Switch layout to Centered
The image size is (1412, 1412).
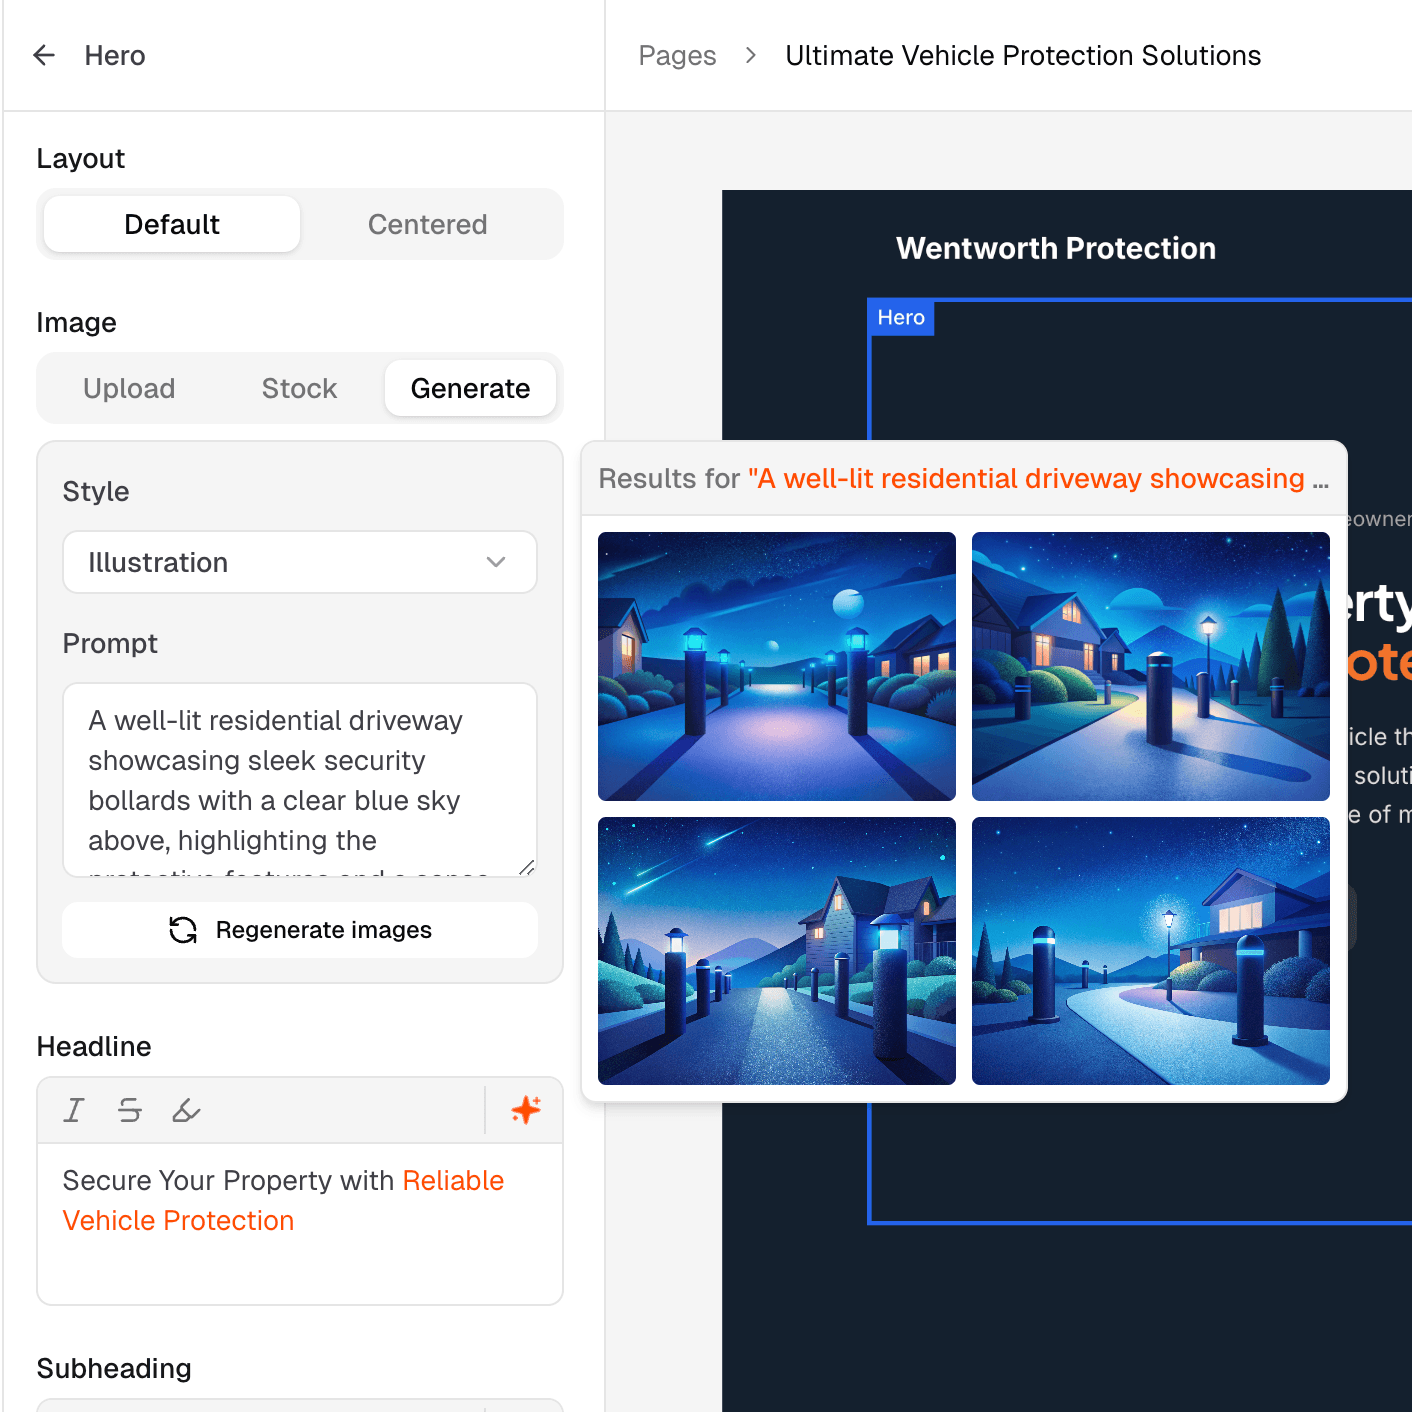coord(428,224)
